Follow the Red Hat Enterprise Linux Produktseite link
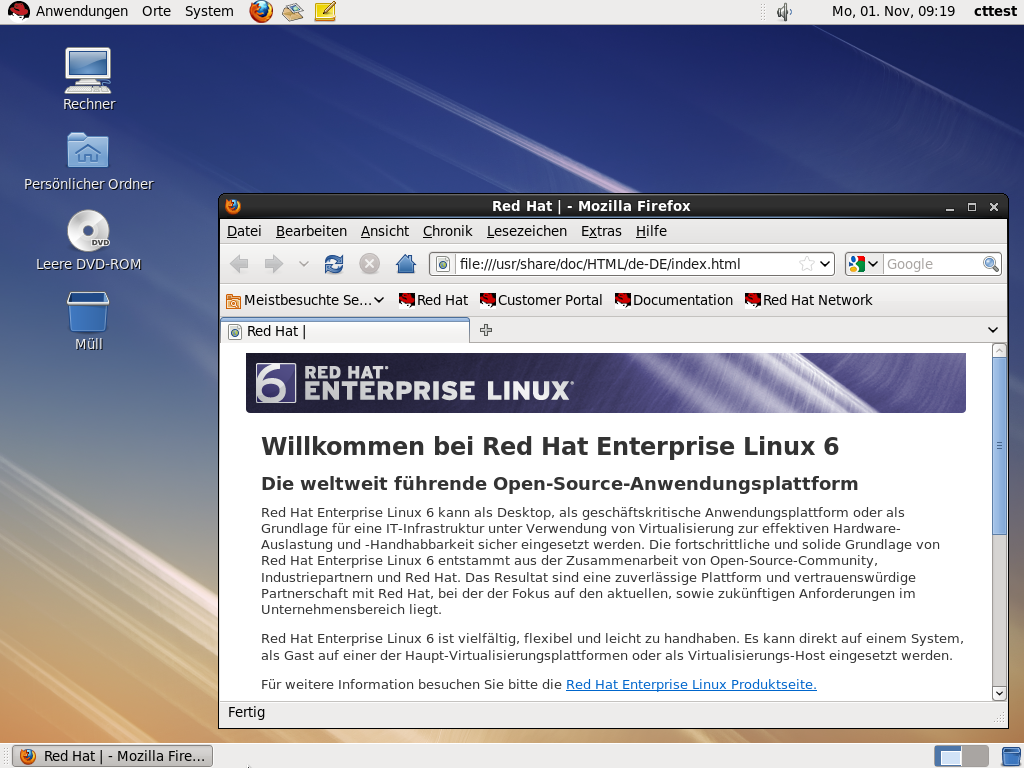 [x=691, y=684]
